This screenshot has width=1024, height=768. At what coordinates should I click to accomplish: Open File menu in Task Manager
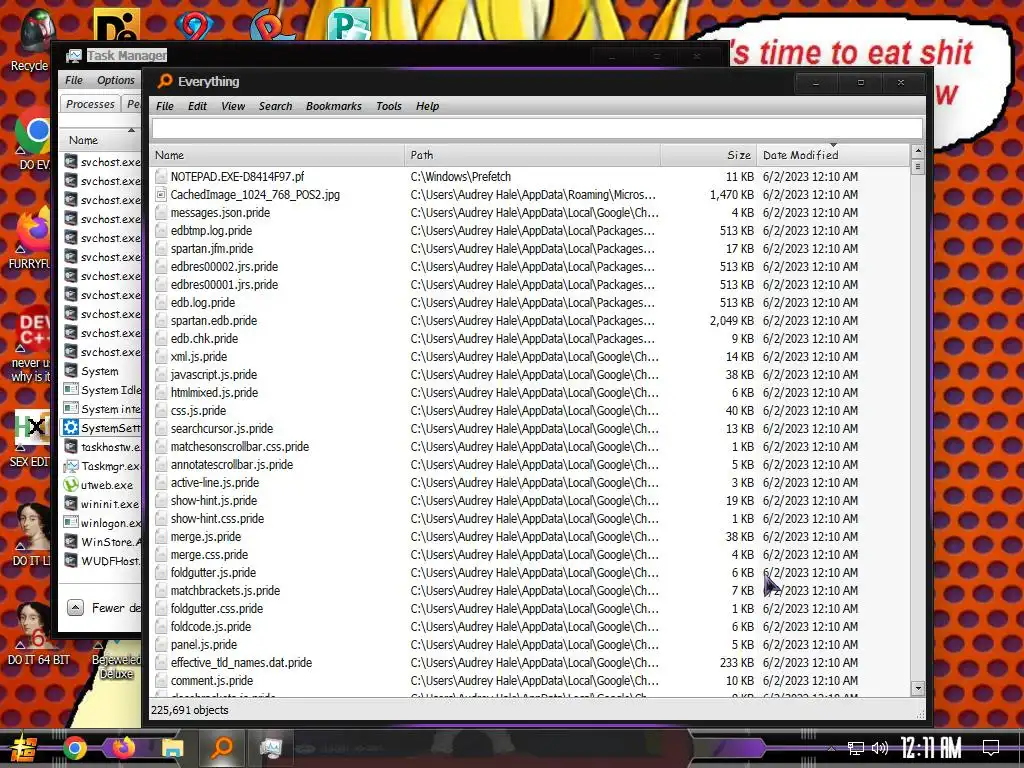(74, 80)
